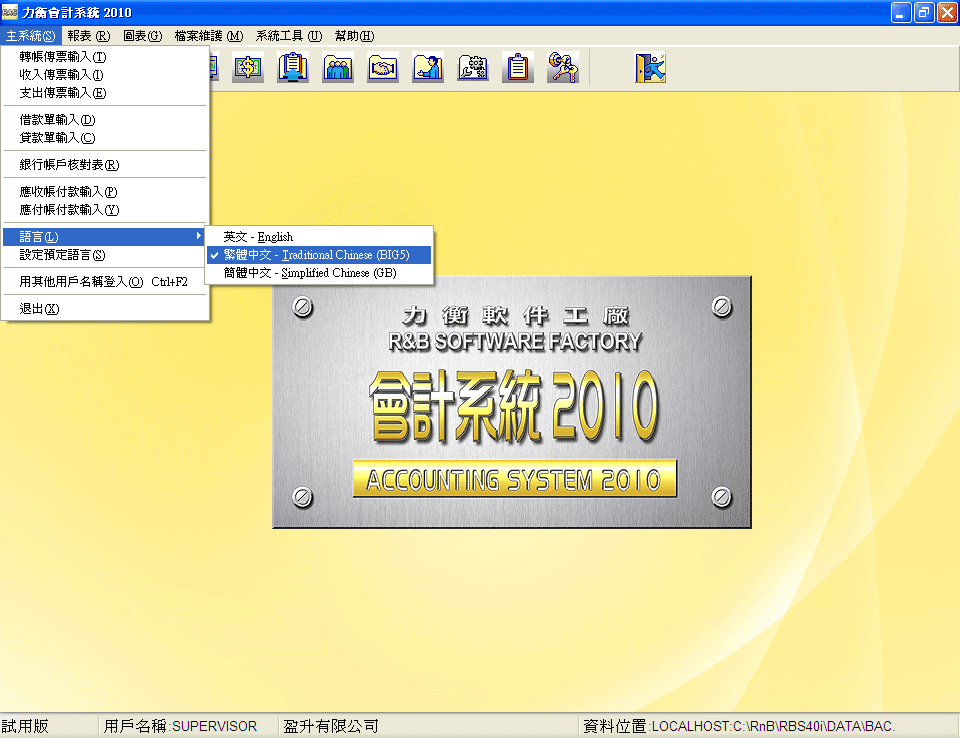Screen dimensions: 960x738
Task: Click 用戶名稱:SUPERVISOR status bar entry
Action: pos(181,726)
